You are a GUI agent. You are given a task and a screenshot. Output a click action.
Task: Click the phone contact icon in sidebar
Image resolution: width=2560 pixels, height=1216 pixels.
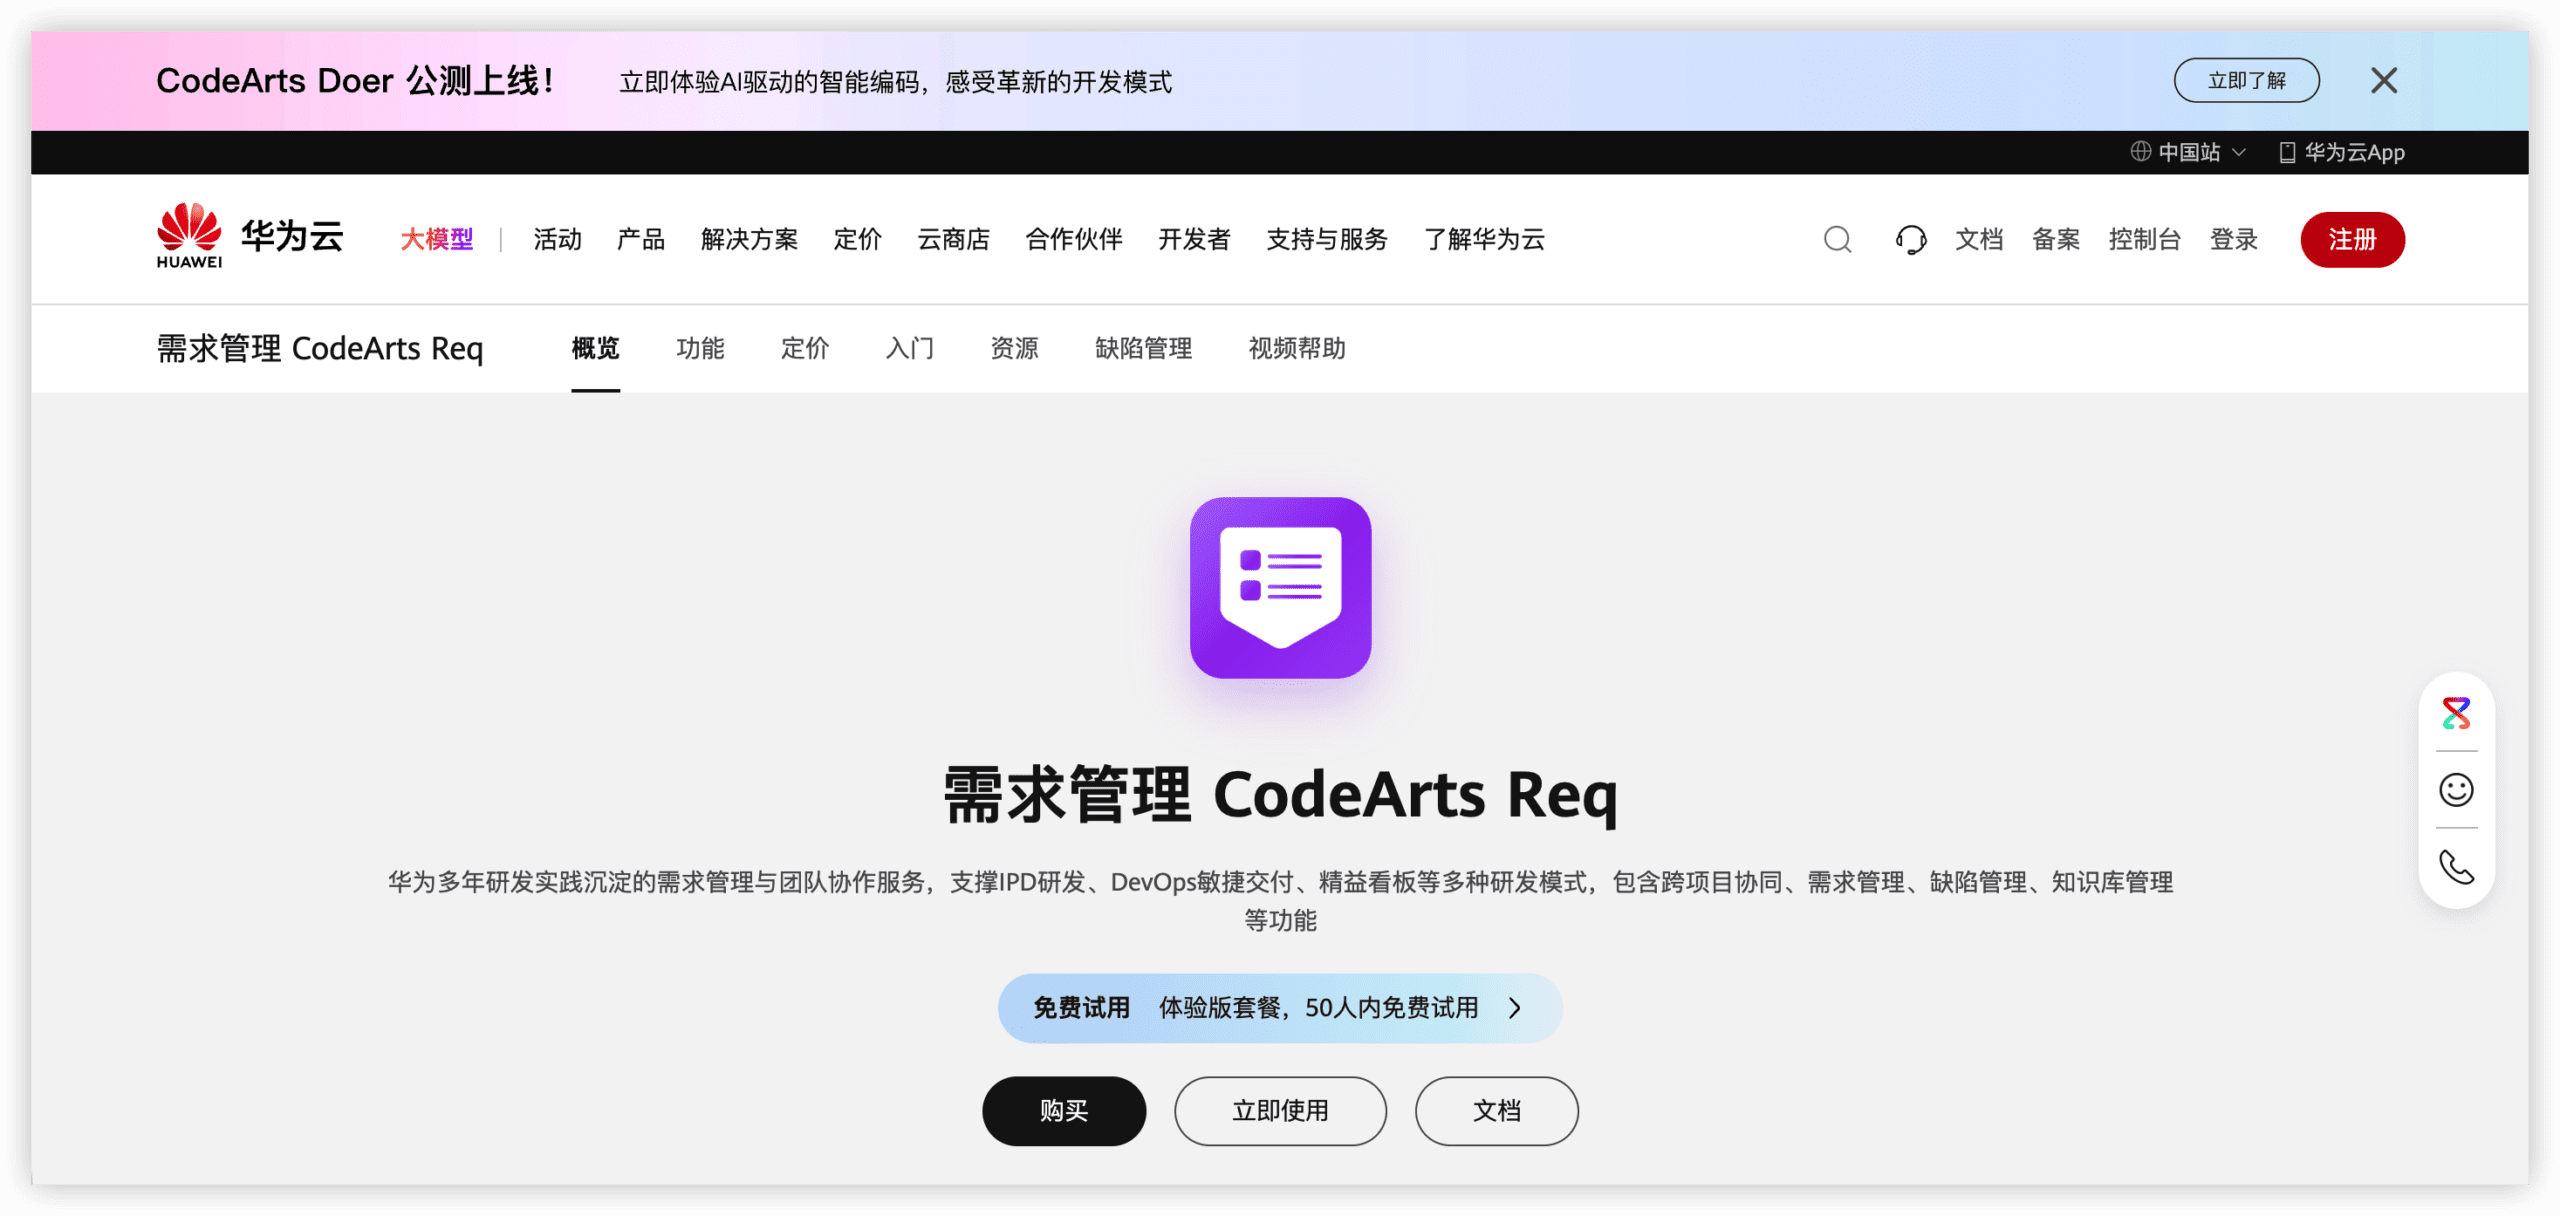click(2455, 868)
